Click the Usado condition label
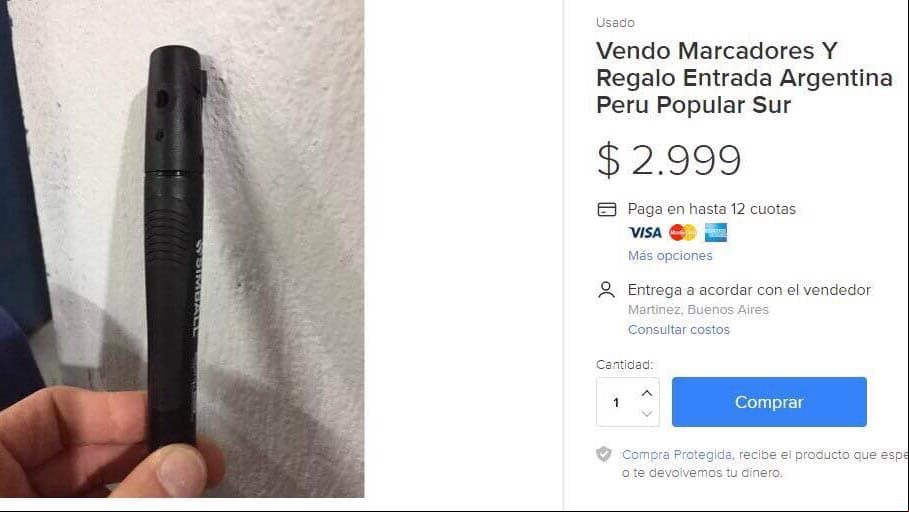 615,23
